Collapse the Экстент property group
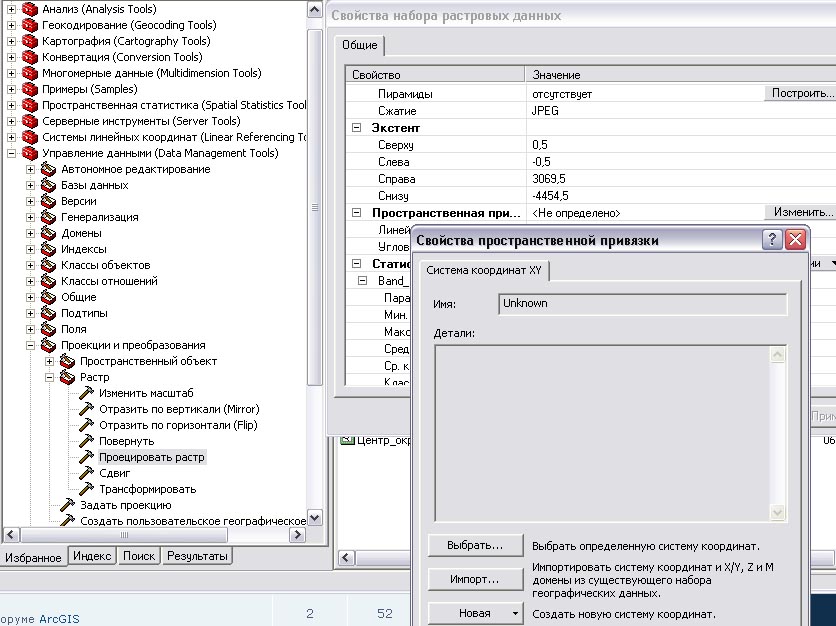Image resolution: width=836 pixels, height=626 pixels. click(x=356, y=128)
